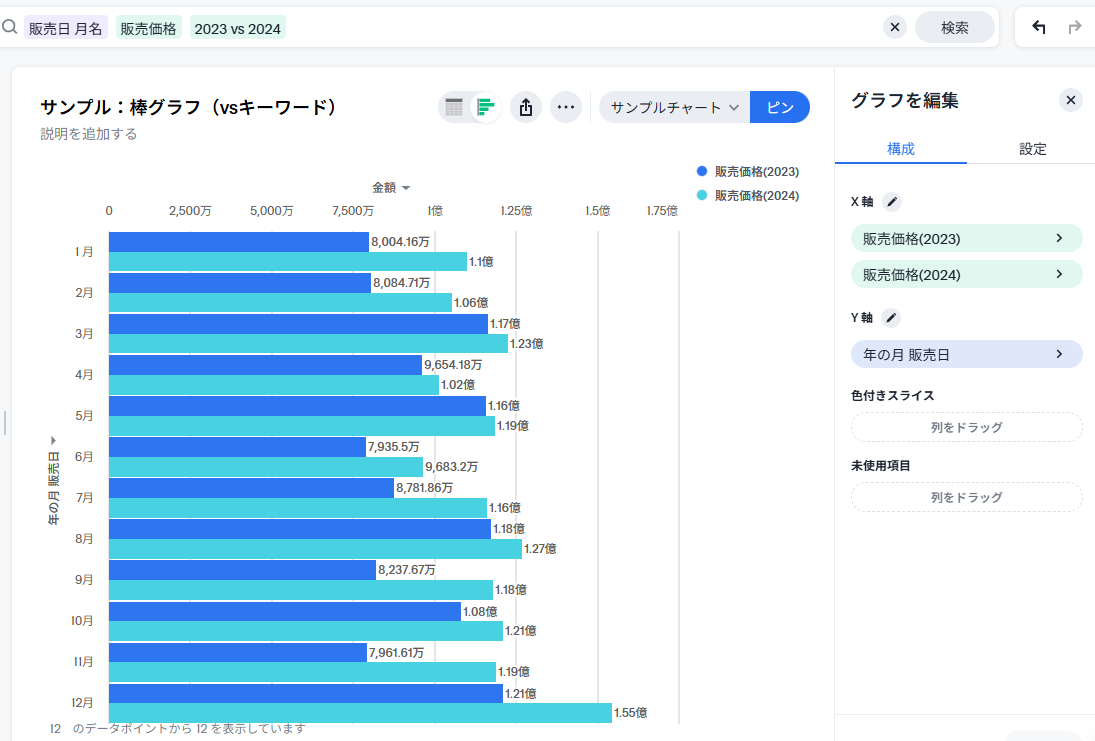
Task: Click the 10月 2023 bar 1.08億
Action: pos(285,612)
